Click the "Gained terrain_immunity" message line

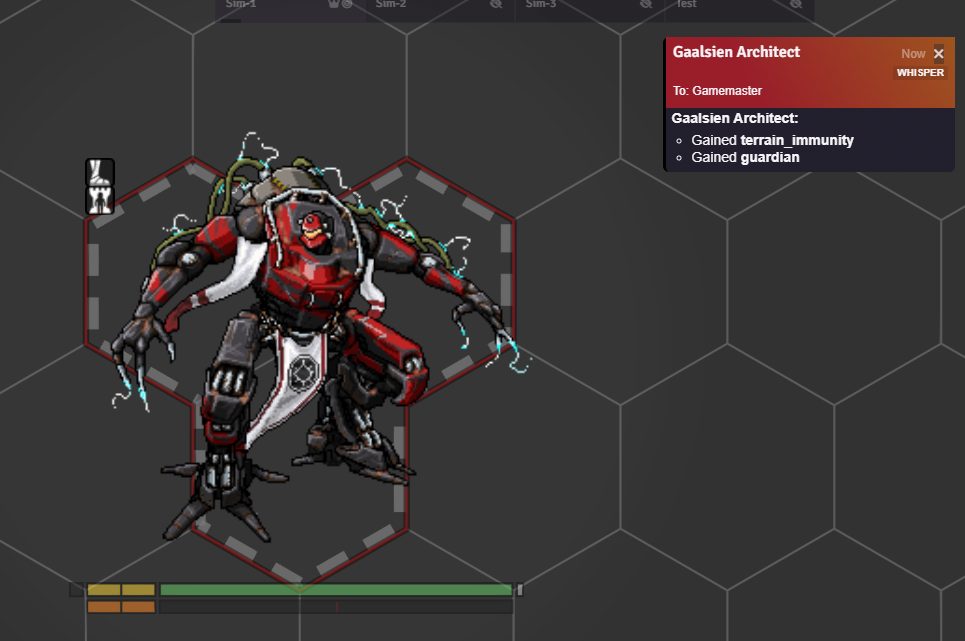772,140
